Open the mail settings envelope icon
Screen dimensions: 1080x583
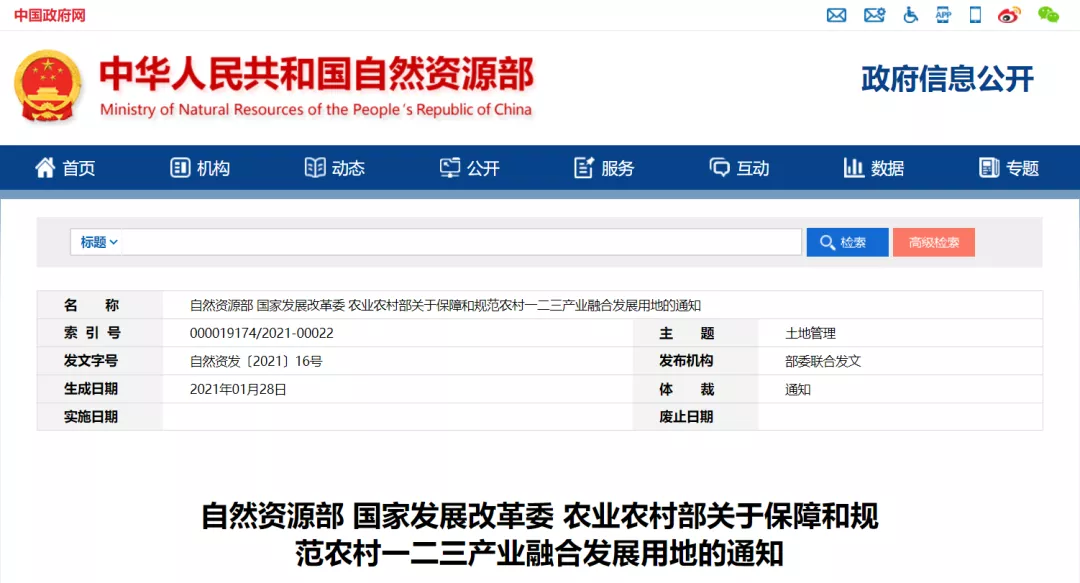[x=874, y=15]
